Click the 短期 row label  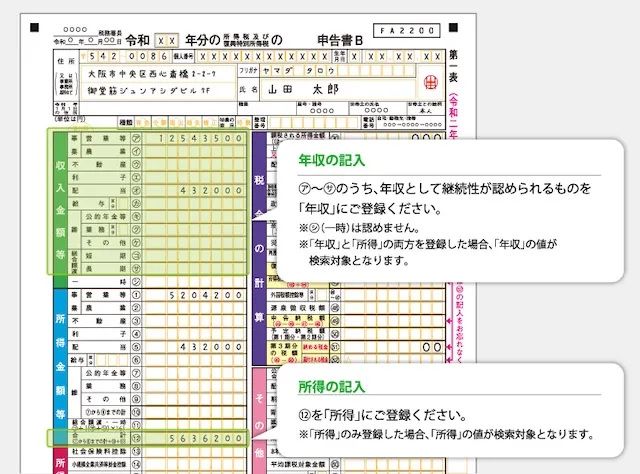pyautogui.click(x=106, y=256)
